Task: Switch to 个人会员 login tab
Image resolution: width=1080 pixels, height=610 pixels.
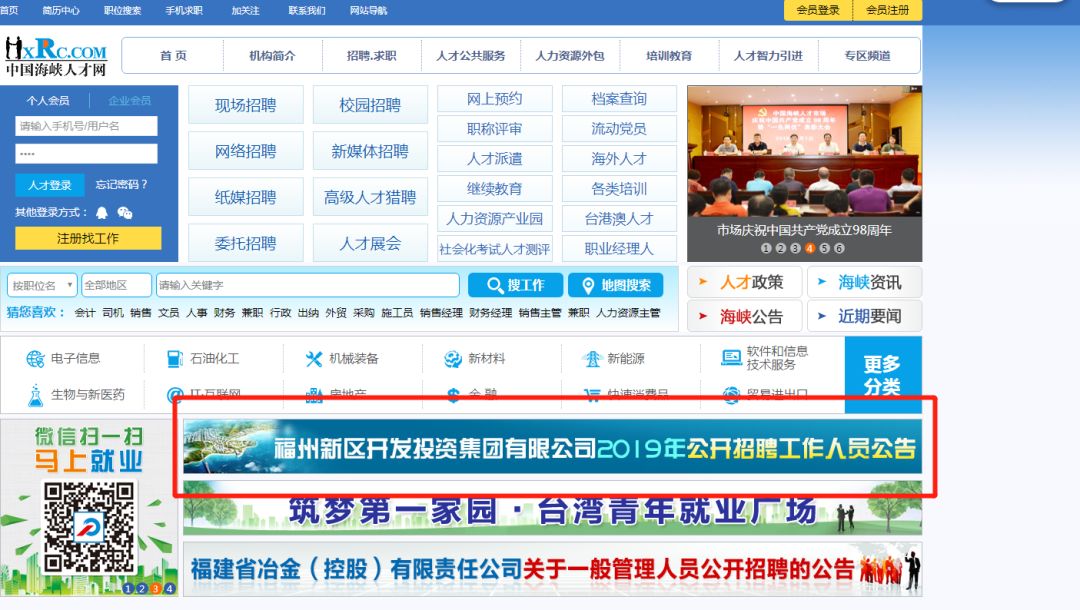Action: coord(48,101)
